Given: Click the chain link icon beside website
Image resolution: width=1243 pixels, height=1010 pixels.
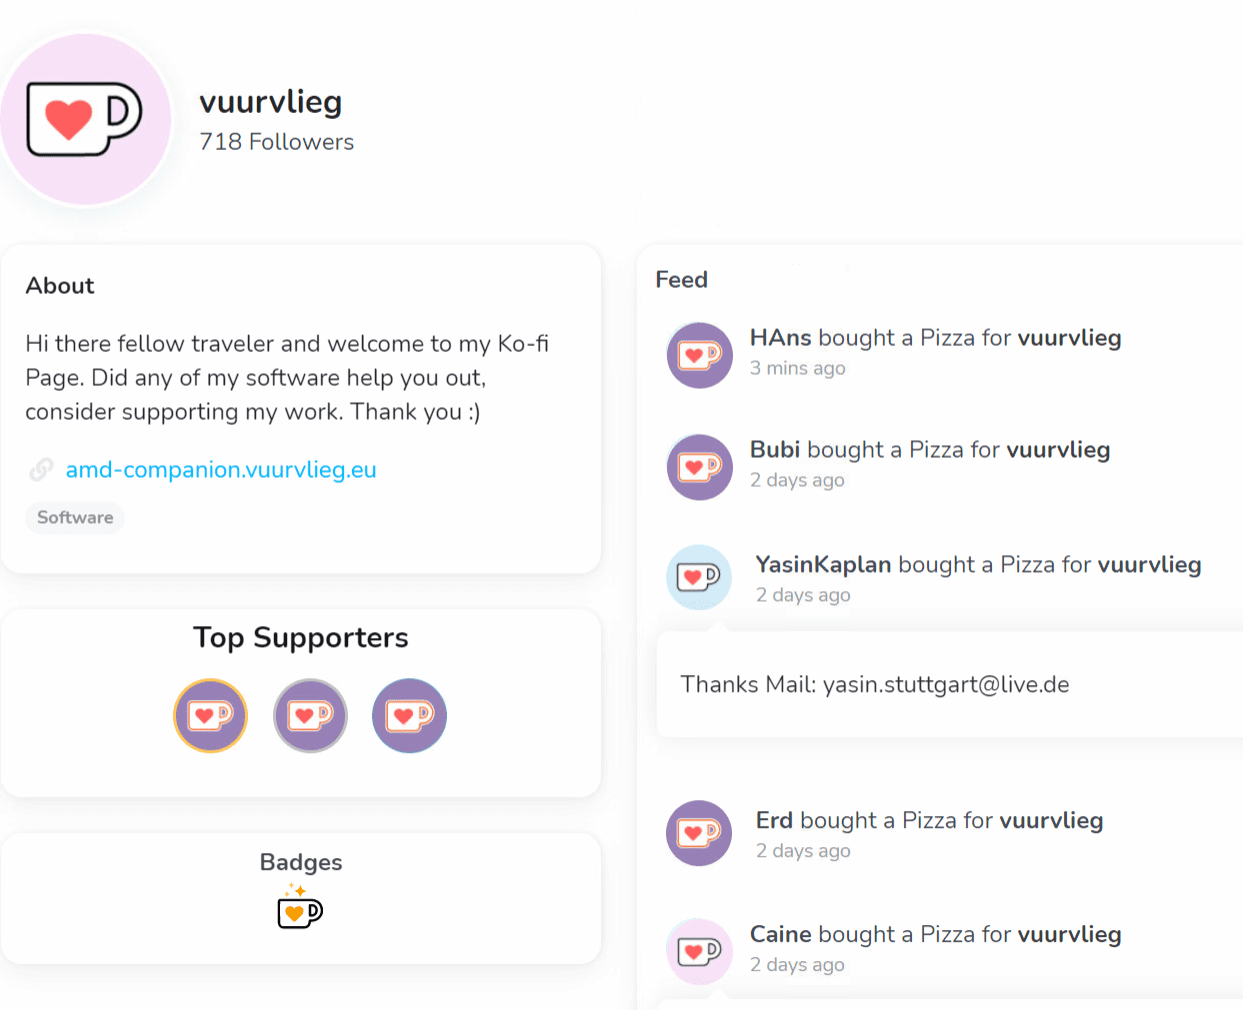Looking at the screenshot, I should click(x=41, y=469).
